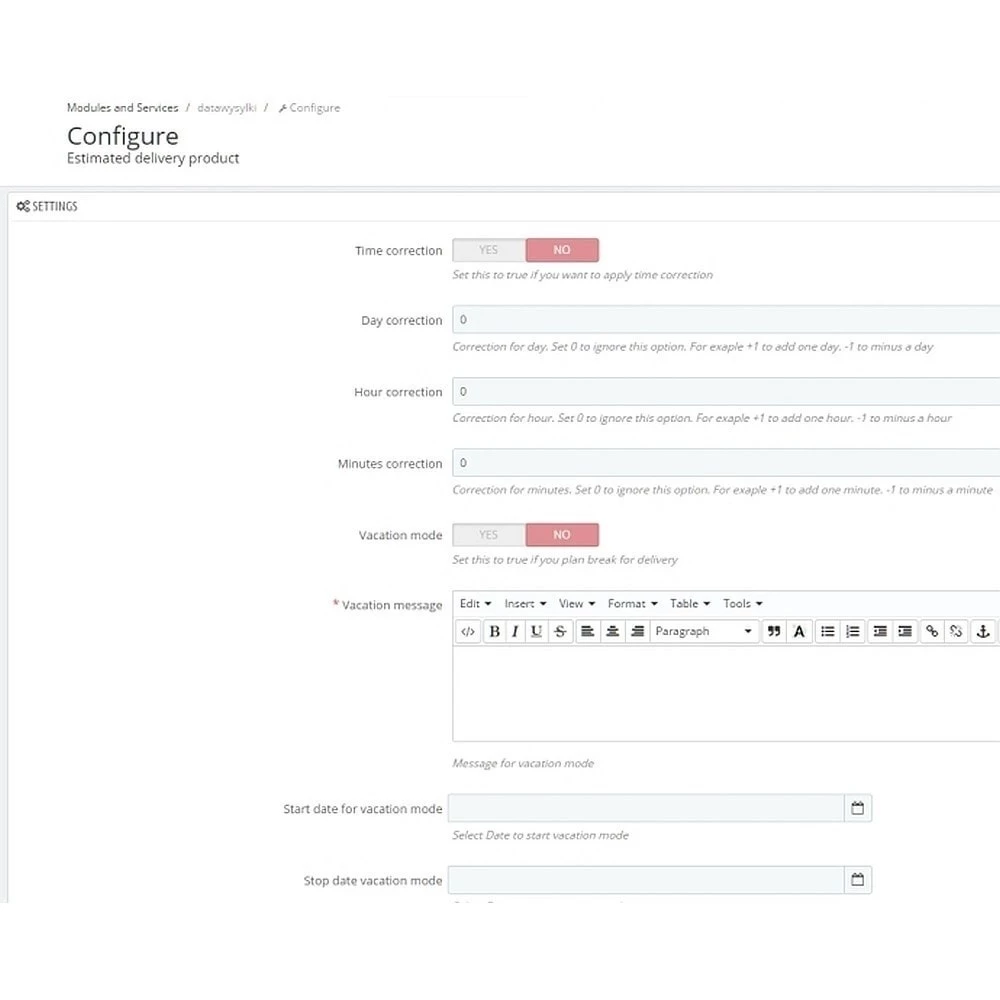This screenshot has height=1000, width=1000.
Task: Open the Insert menu in editor
Action: coord(525,603)
